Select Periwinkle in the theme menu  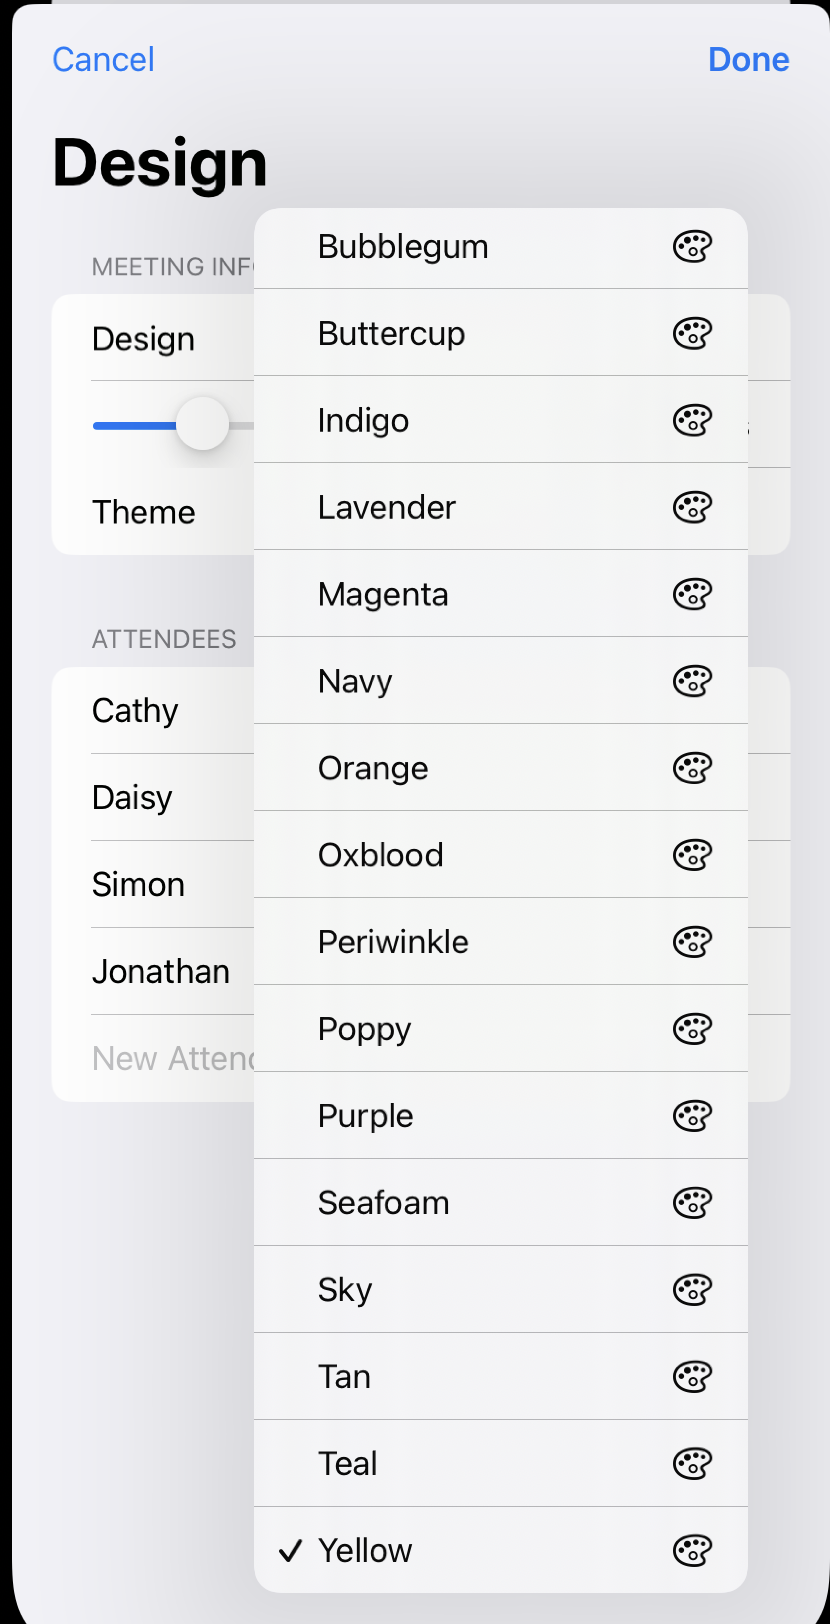393,942
